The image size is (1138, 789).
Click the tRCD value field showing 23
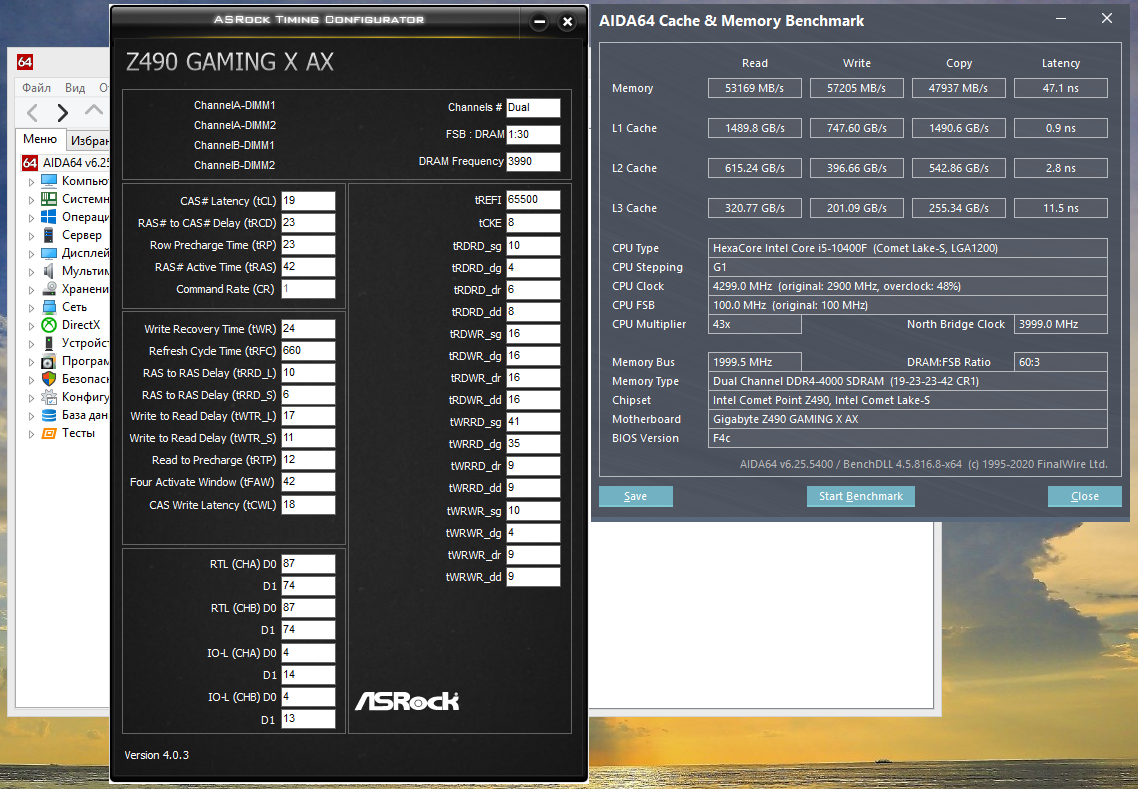click(x=308, y=223)
